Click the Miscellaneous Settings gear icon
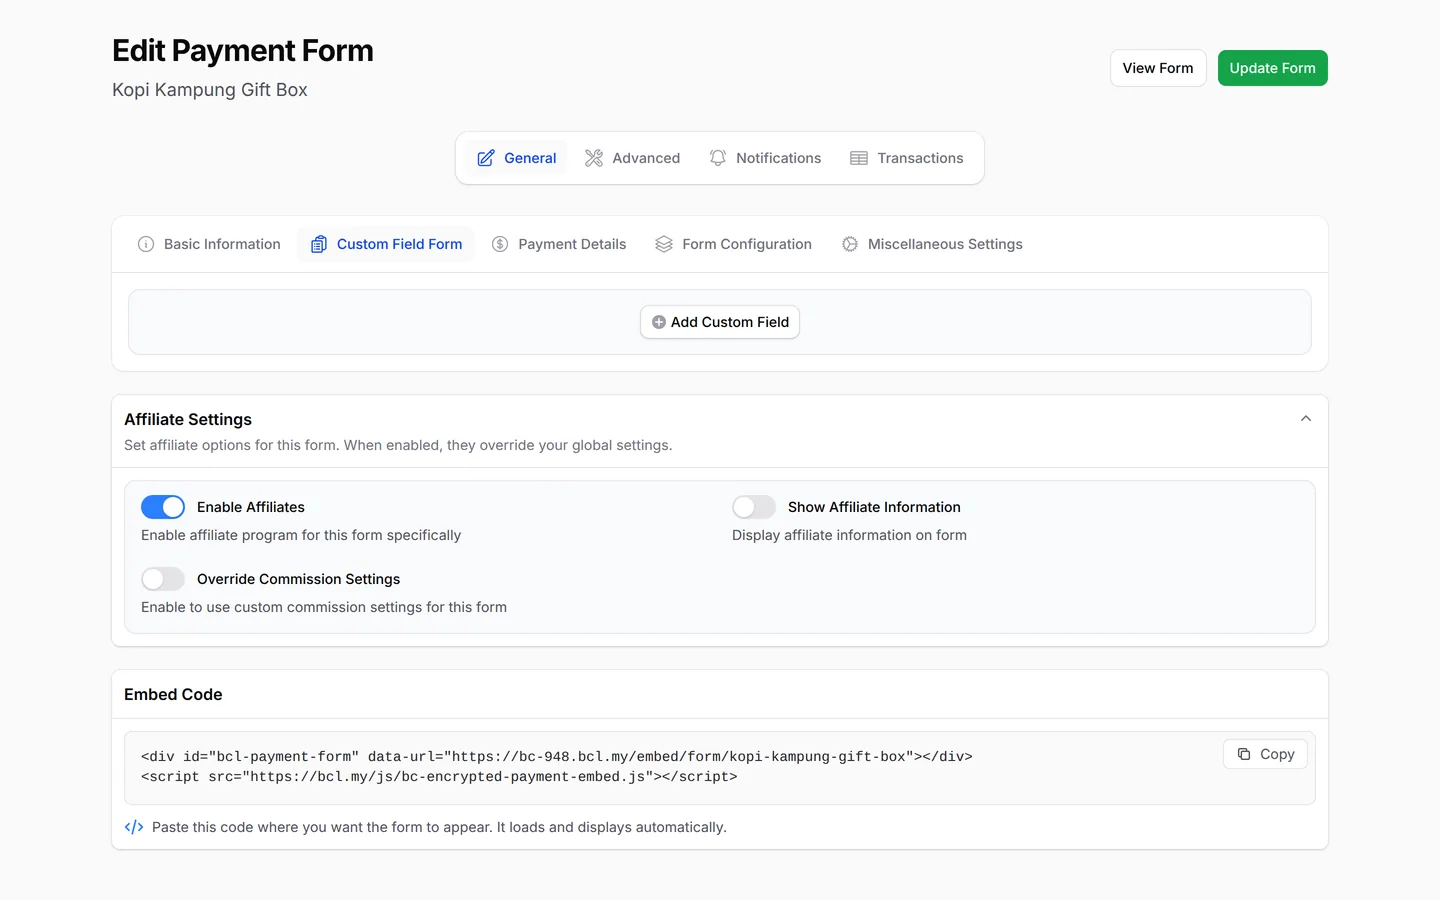 pos(850,244)
